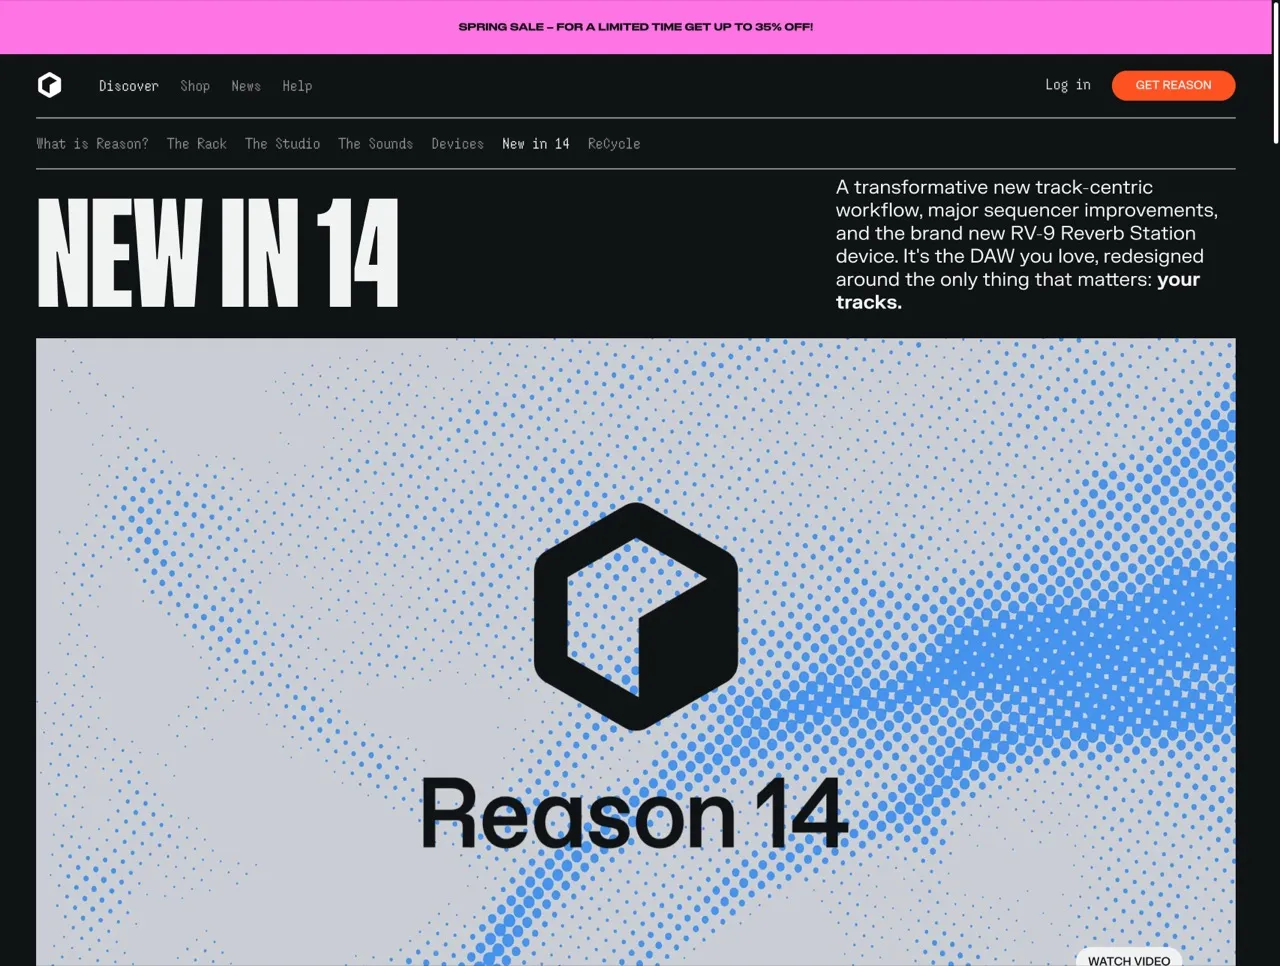Open the Discover menu

click(x=128, y=86)
